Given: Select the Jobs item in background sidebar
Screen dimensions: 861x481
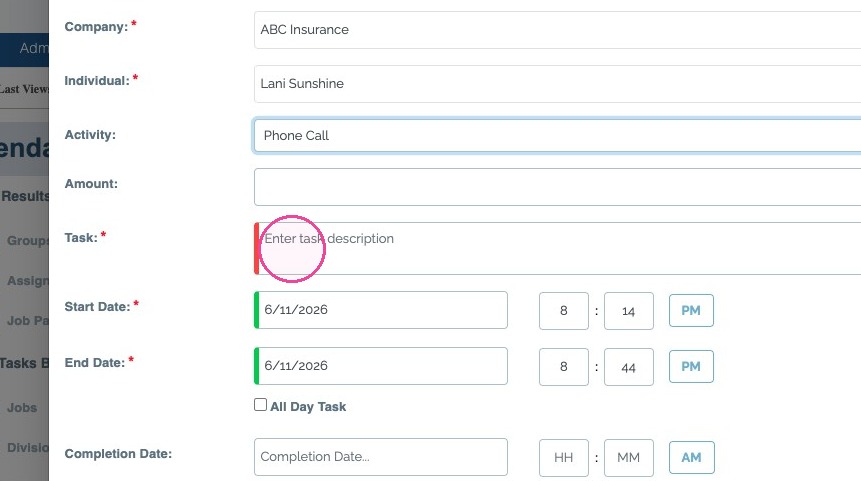Looking at the screenshot, I should [22, 408].
